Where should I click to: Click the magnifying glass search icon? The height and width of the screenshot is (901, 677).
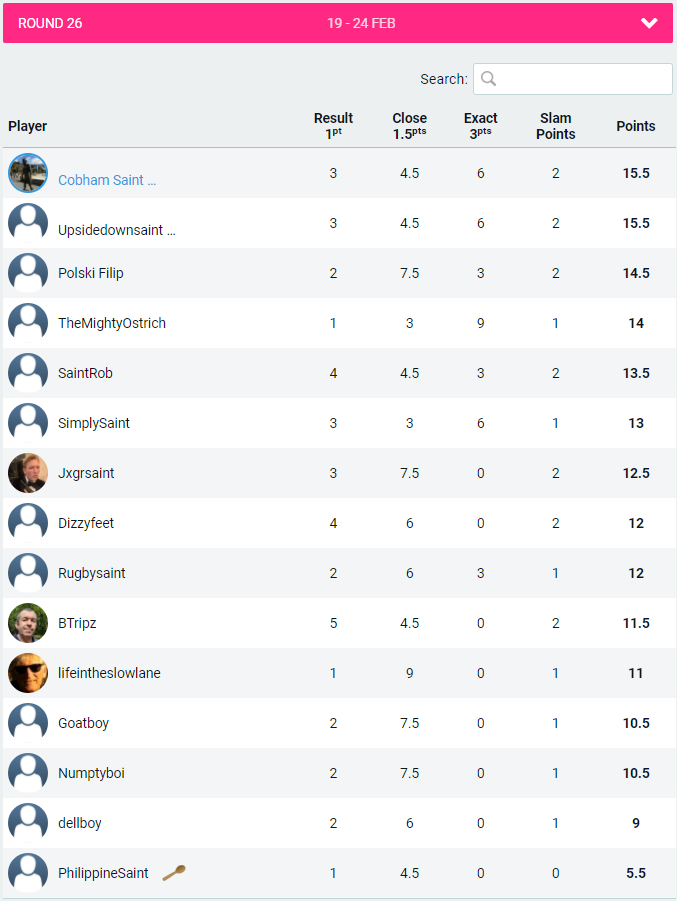click(x=489, y=79)
